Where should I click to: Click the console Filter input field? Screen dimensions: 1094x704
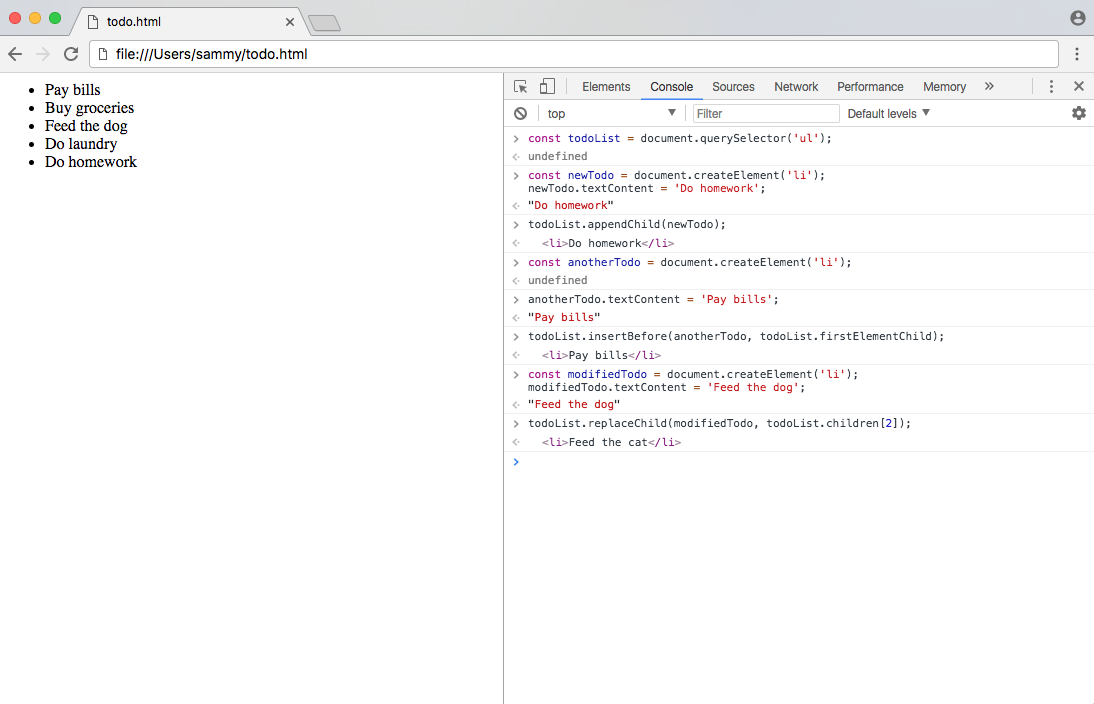[766, 113]
